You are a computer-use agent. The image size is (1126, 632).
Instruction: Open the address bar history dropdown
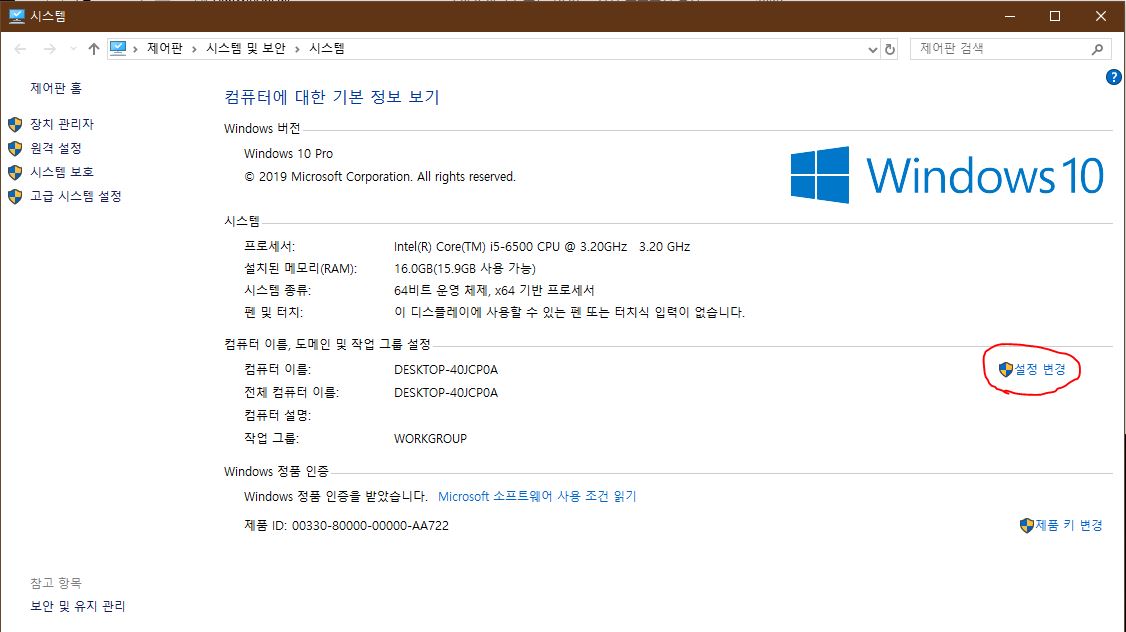pyautogui.click(x=873, y=49)
